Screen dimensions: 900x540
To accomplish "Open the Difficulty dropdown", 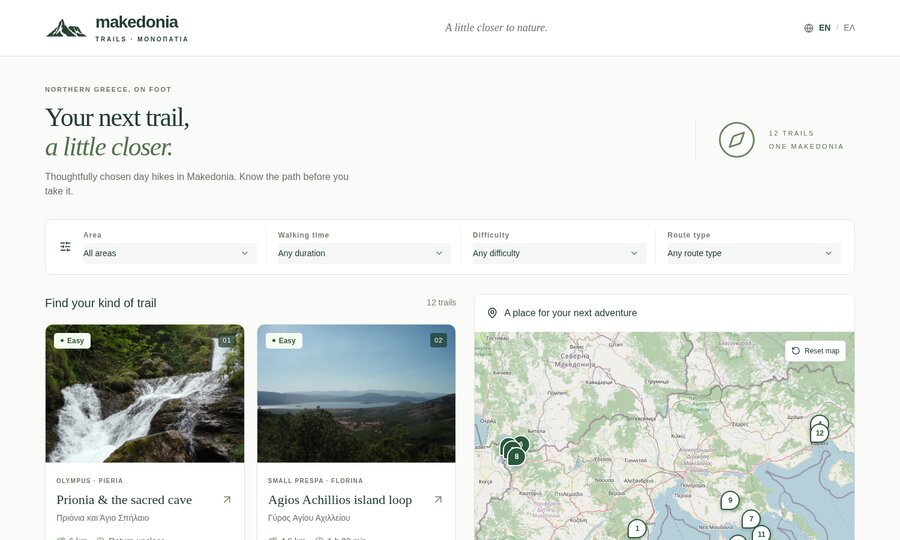I will 558,253.
